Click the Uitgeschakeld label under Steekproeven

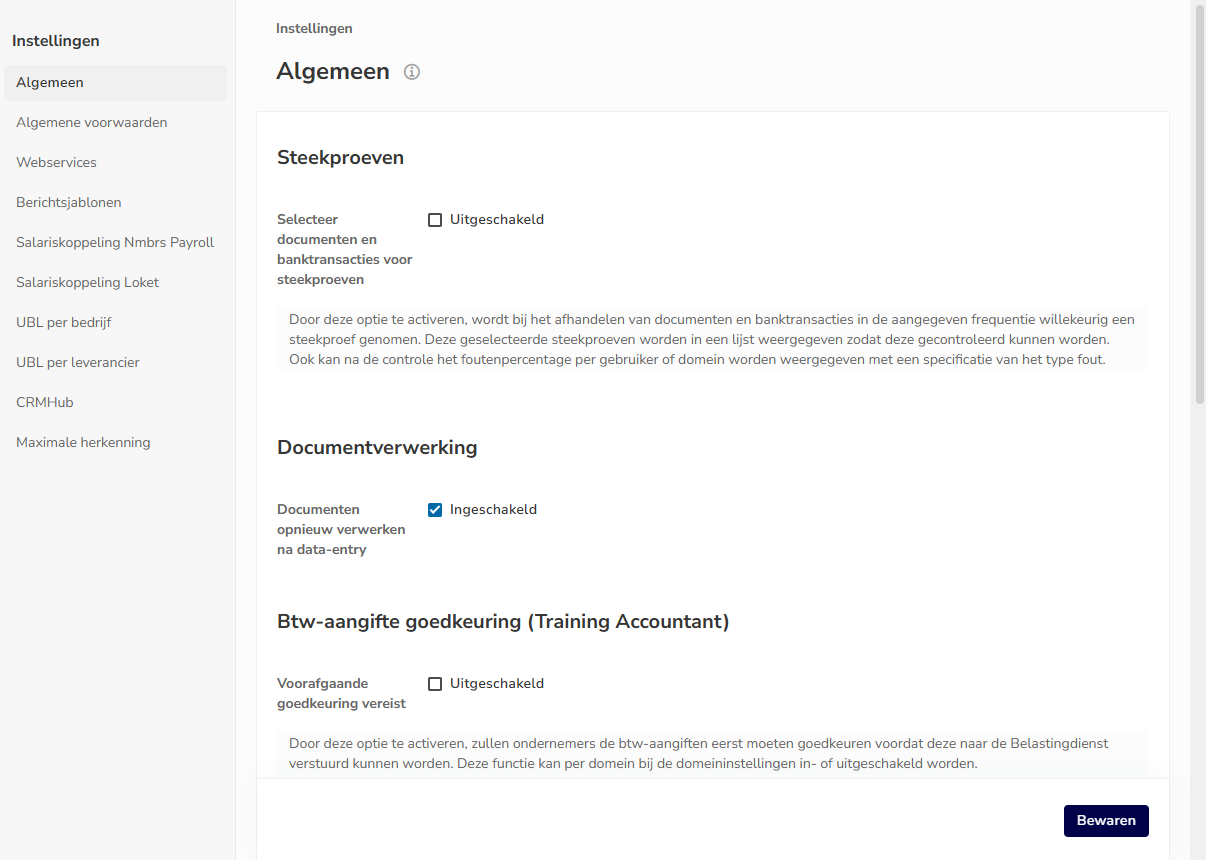tap(497, 220)
